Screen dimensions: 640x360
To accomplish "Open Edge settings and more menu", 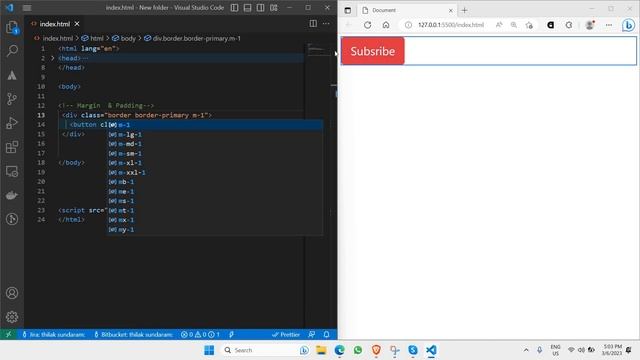I will (x=609, y=25).
